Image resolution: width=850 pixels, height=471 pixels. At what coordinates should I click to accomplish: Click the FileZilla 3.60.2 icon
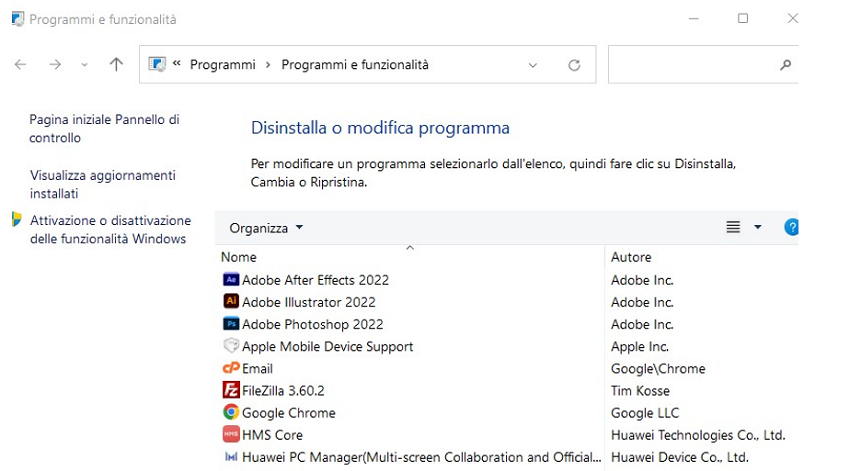[x=231, y=390]
